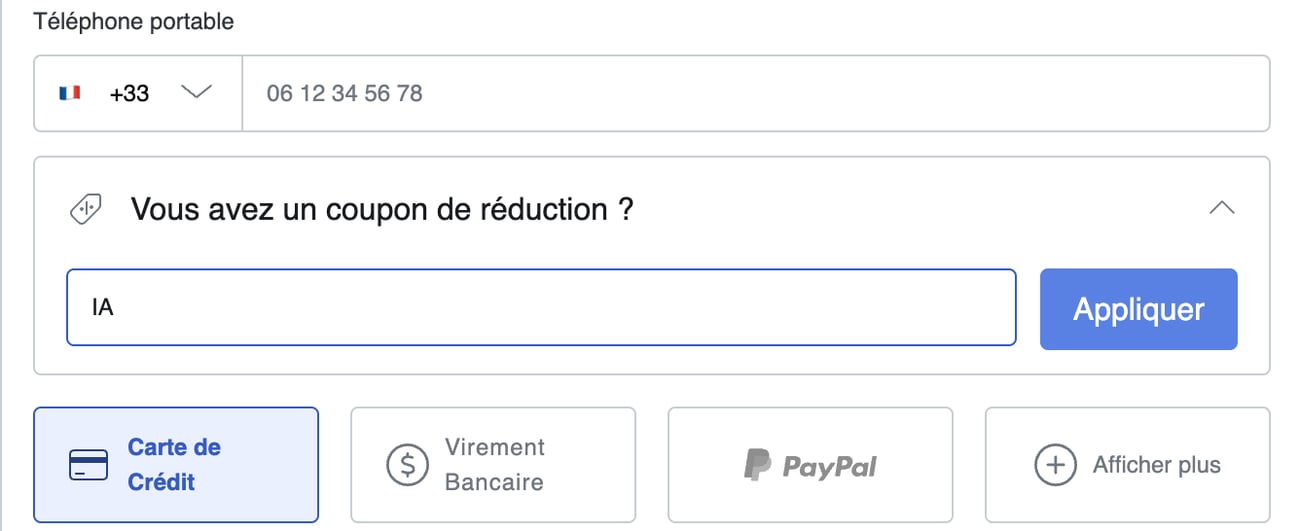Click the French flag icon
This screenshot has height=531, width=1300.
[x=69, y=94]
